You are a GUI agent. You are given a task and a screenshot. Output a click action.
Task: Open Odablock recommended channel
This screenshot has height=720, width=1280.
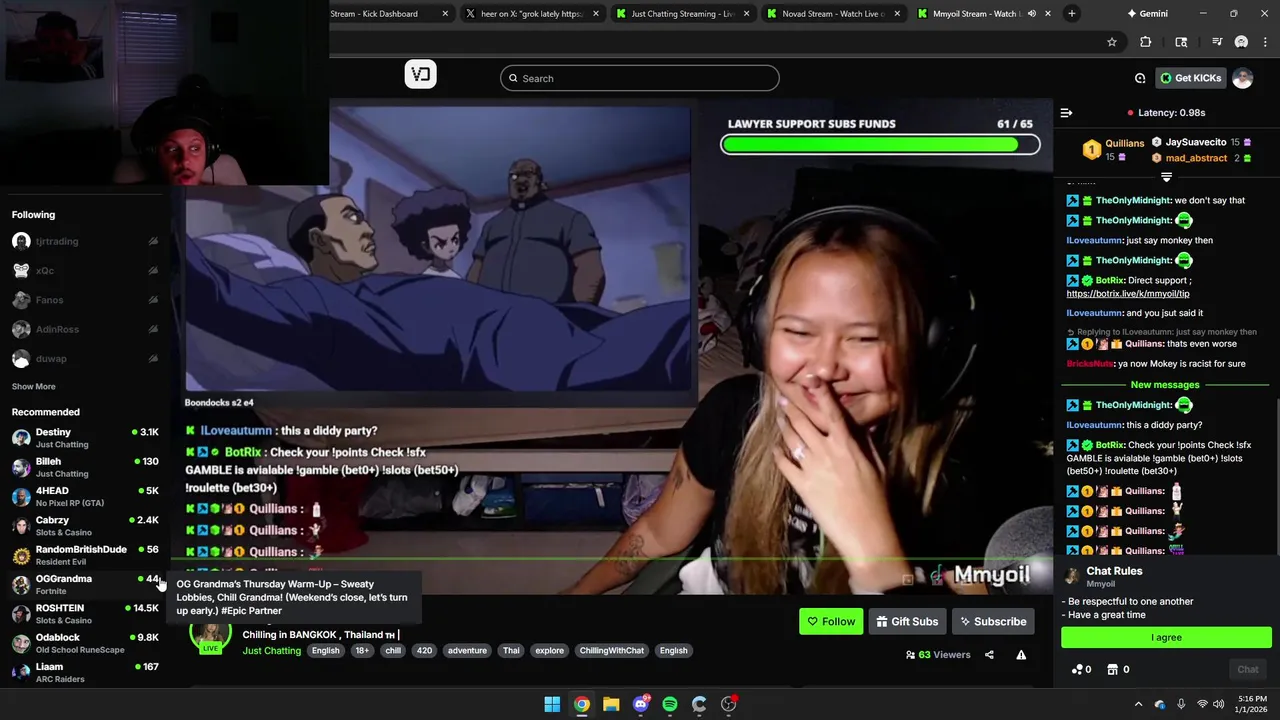(x=85, y=643)
